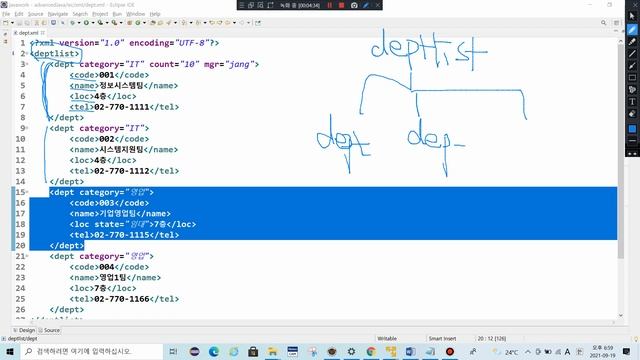Viewport: 640px width, 360px height.
Task: Open the blue pen color swatch
Action: coord(632,129)
